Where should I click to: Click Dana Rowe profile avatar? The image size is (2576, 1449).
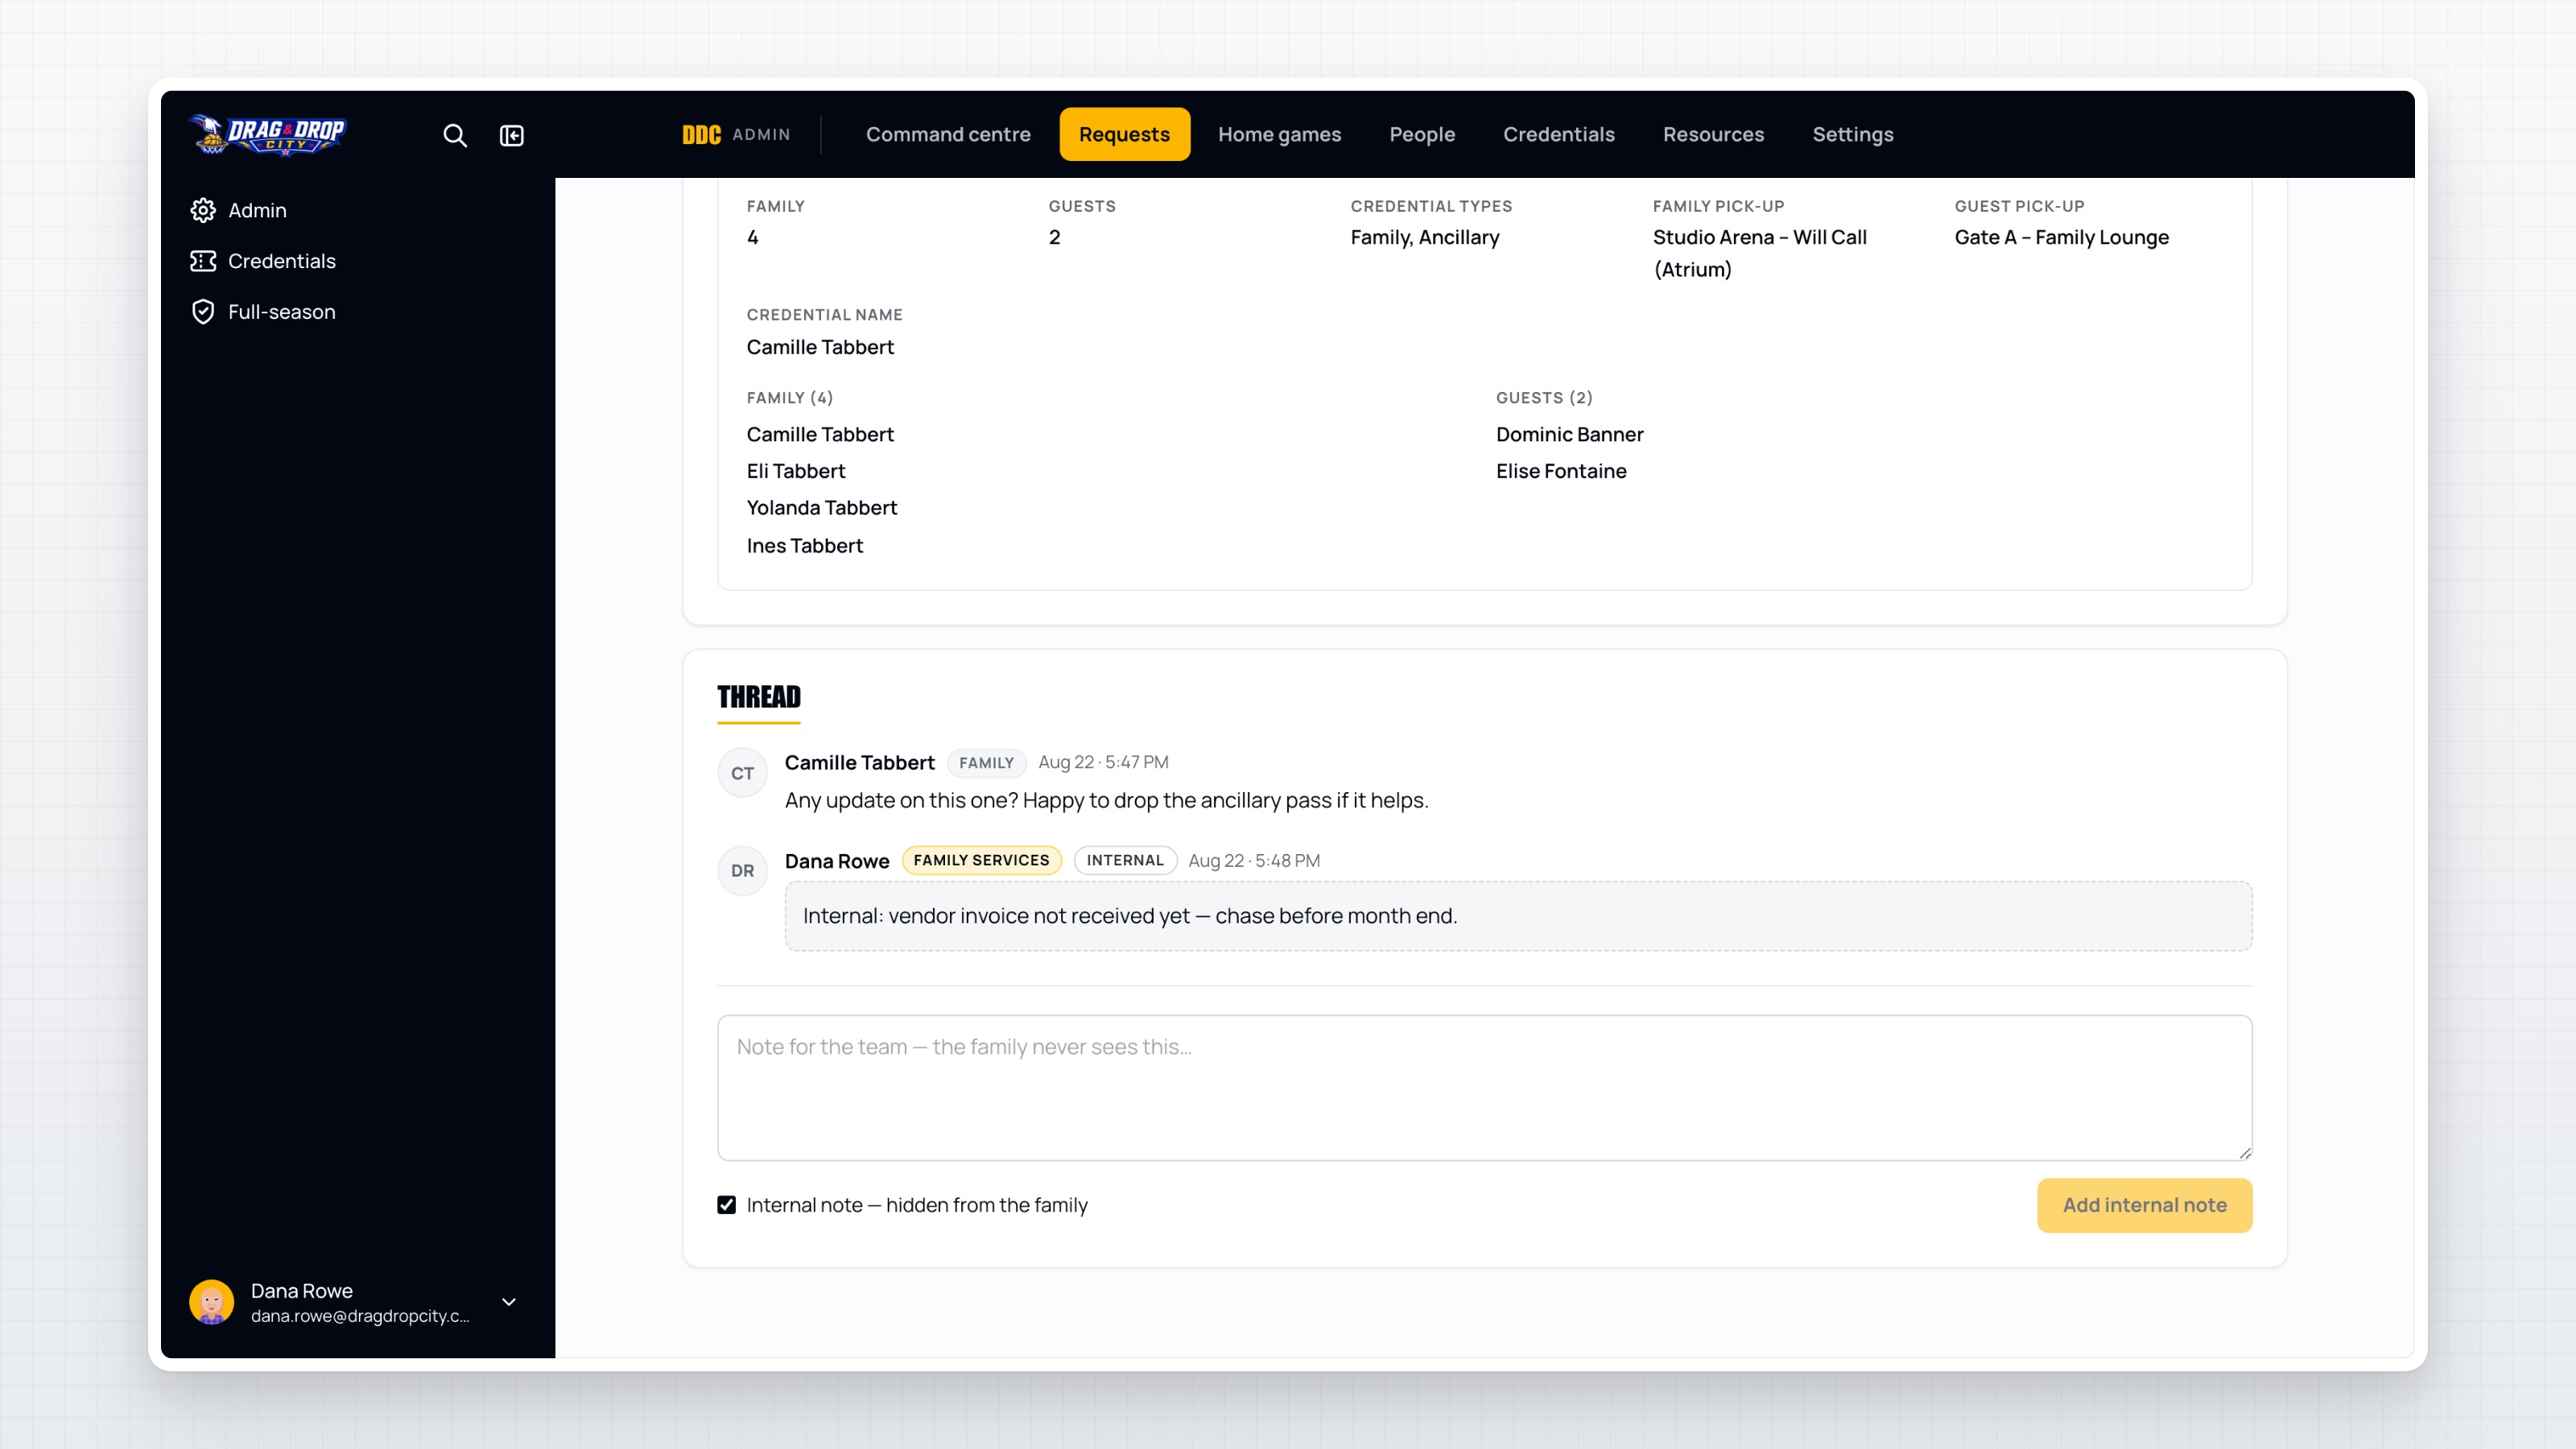211,1302
